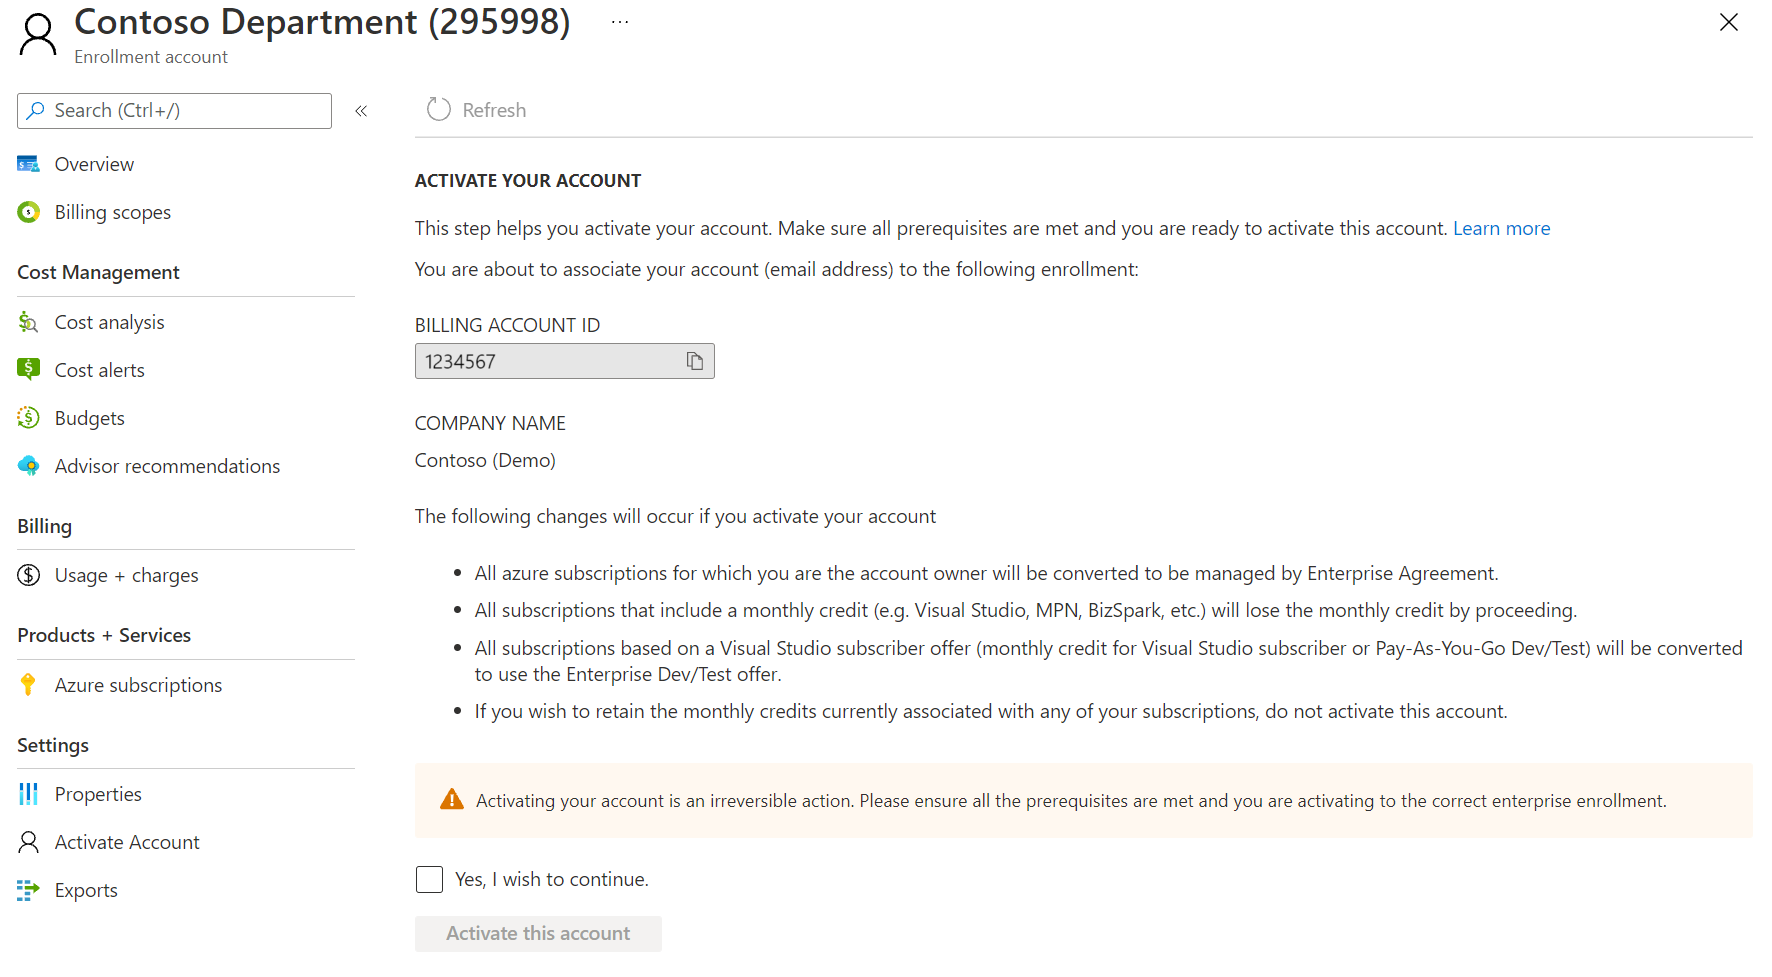Click the Overview icon in sidebar
Viewport: 1772px width, 977px height.
(28, 164)
